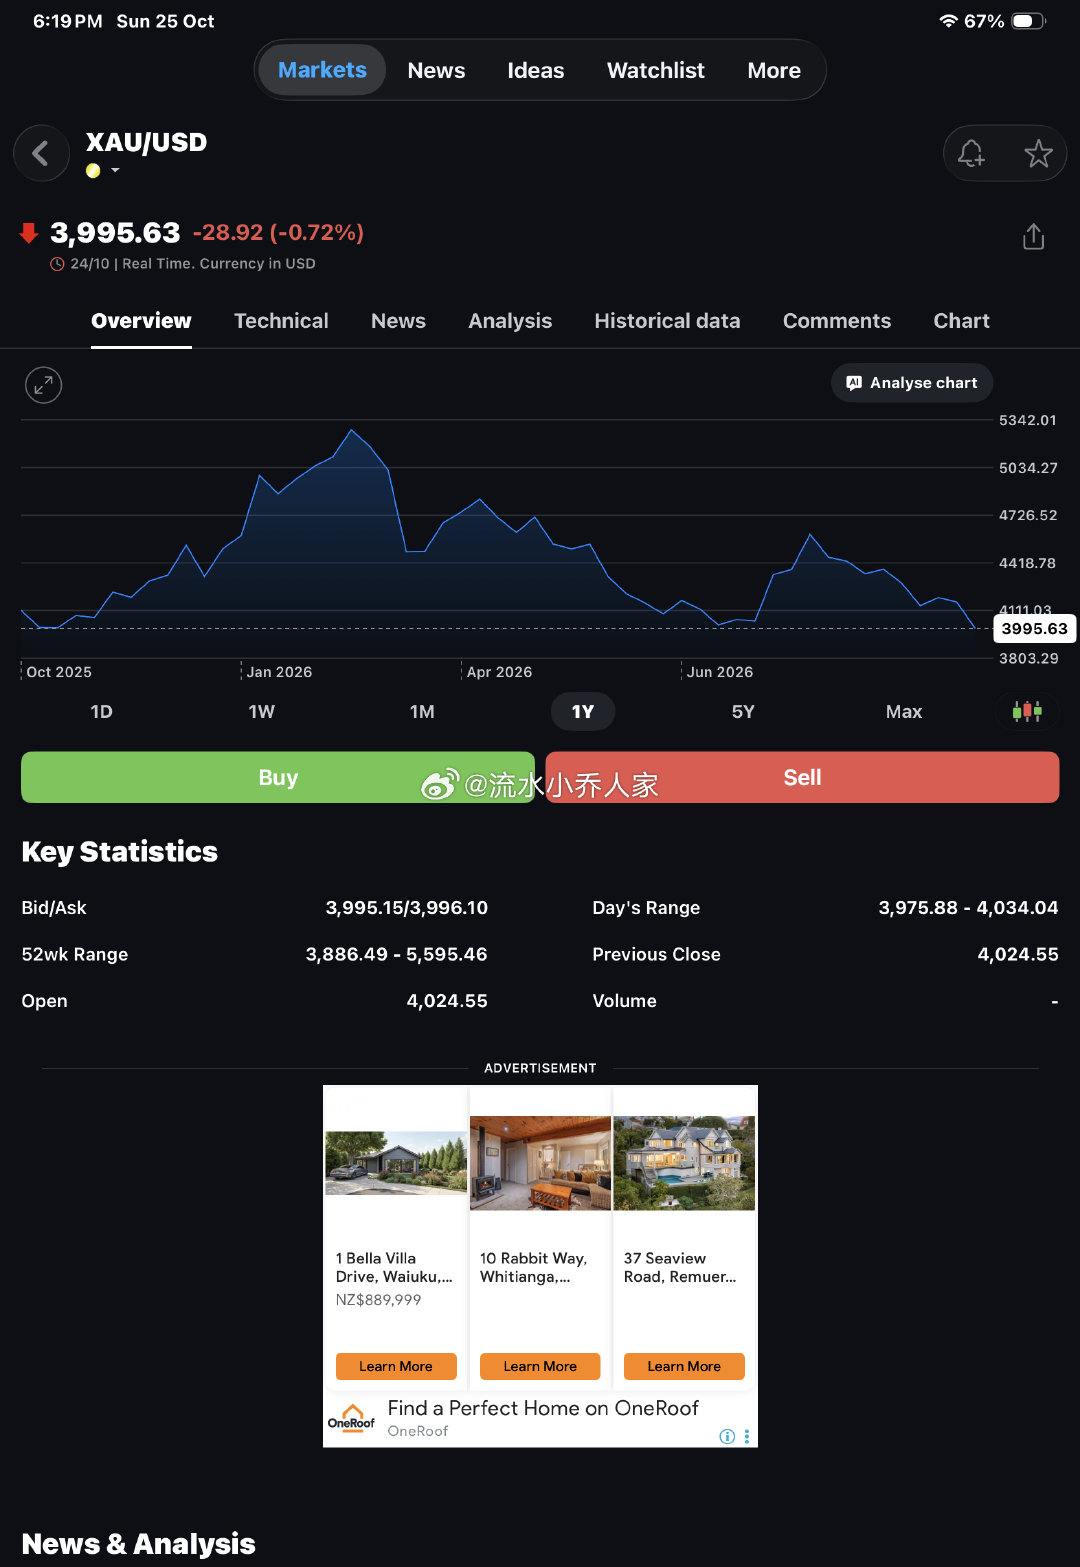Switch to the Technical sub-tab
The height and width of the screenshot is (1567, 1080).
pos(281,321)
